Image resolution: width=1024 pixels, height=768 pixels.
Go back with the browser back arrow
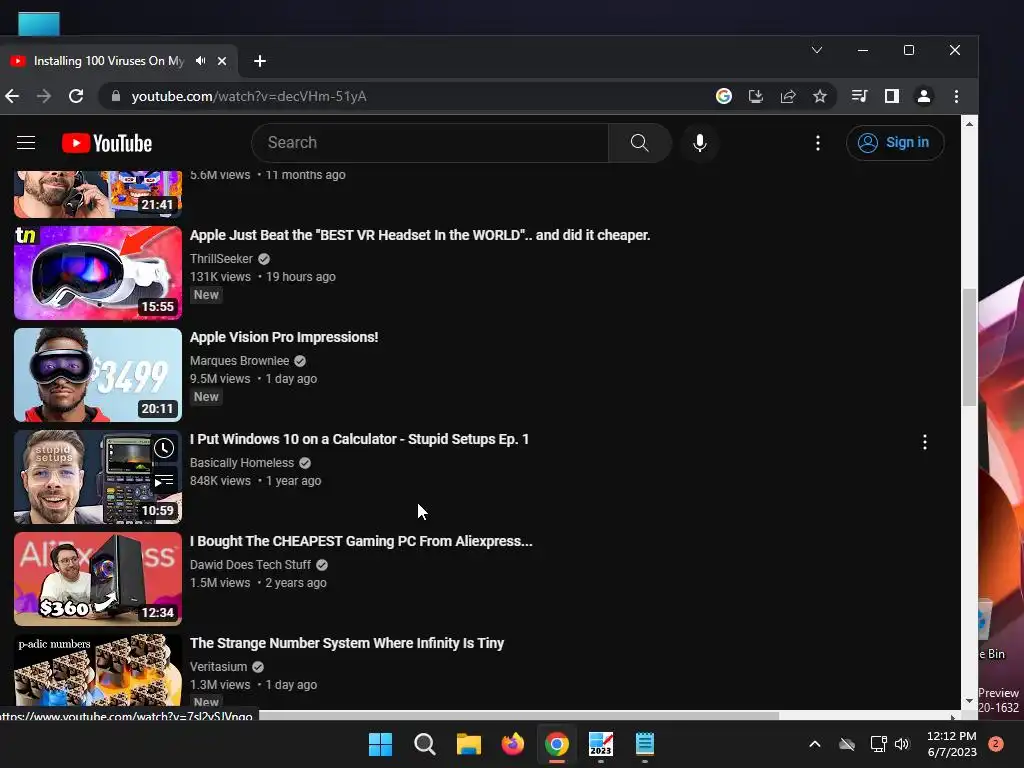tap(12, 96)
